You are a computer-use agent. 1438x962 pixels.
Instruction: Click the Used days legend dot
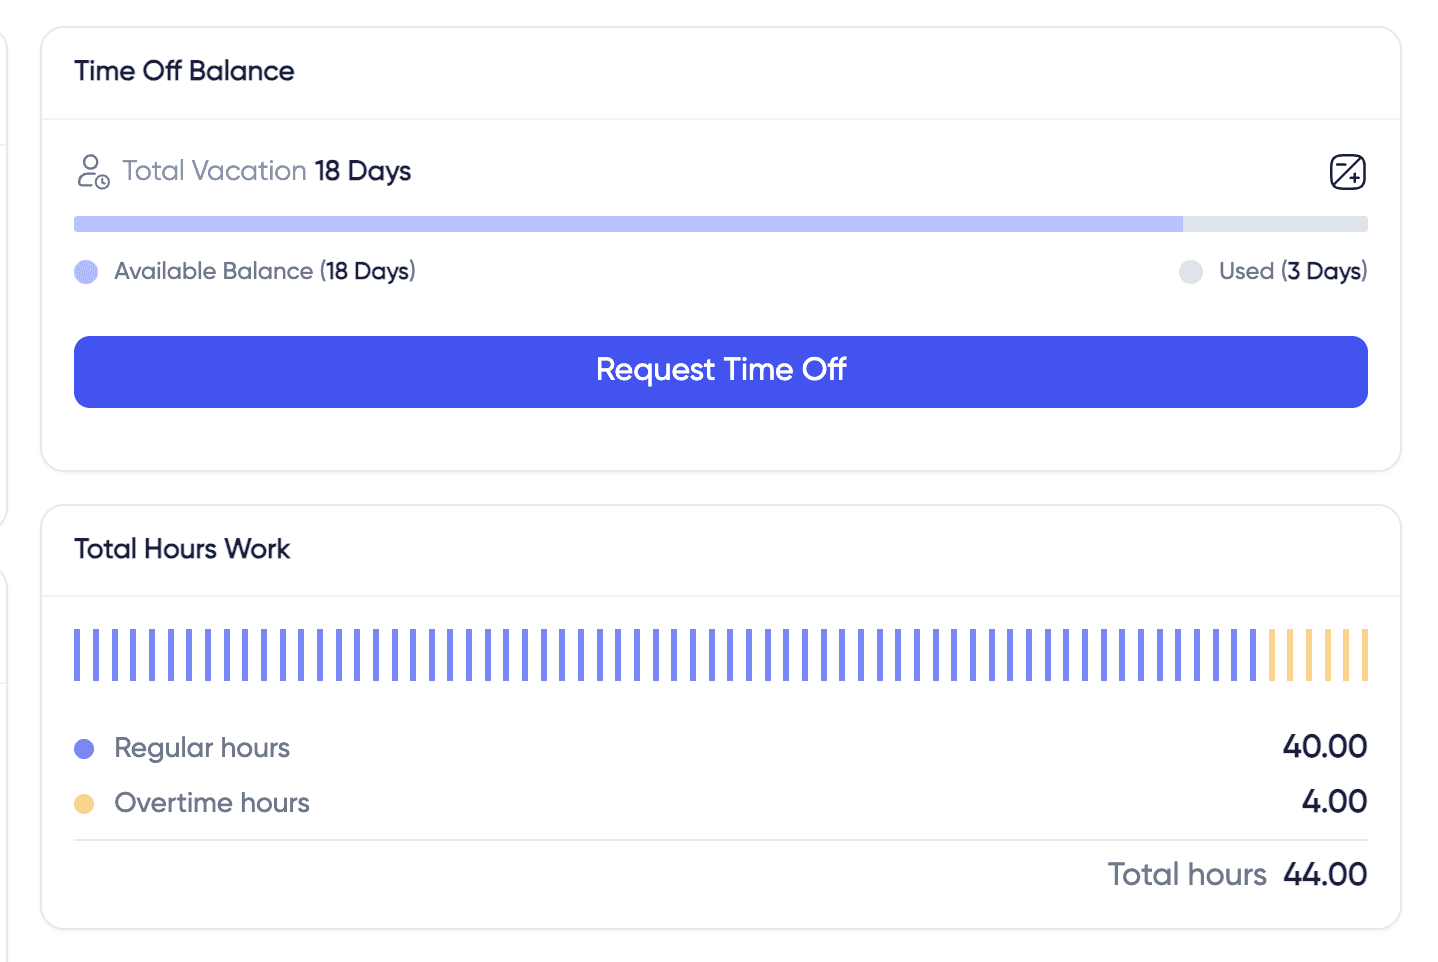[1191, 271]
